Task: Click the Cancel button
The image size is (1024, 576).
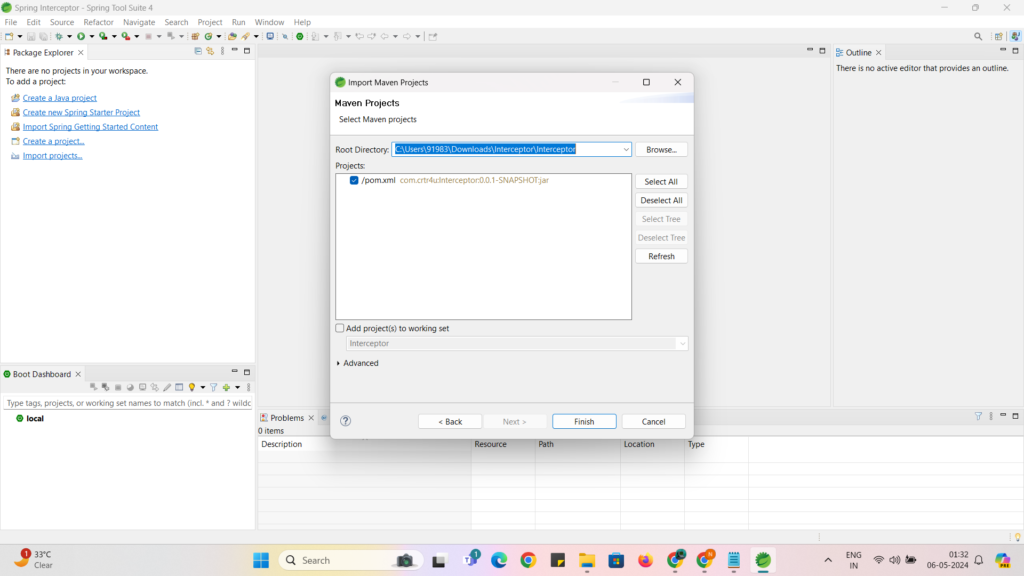Action: (653, 422)
